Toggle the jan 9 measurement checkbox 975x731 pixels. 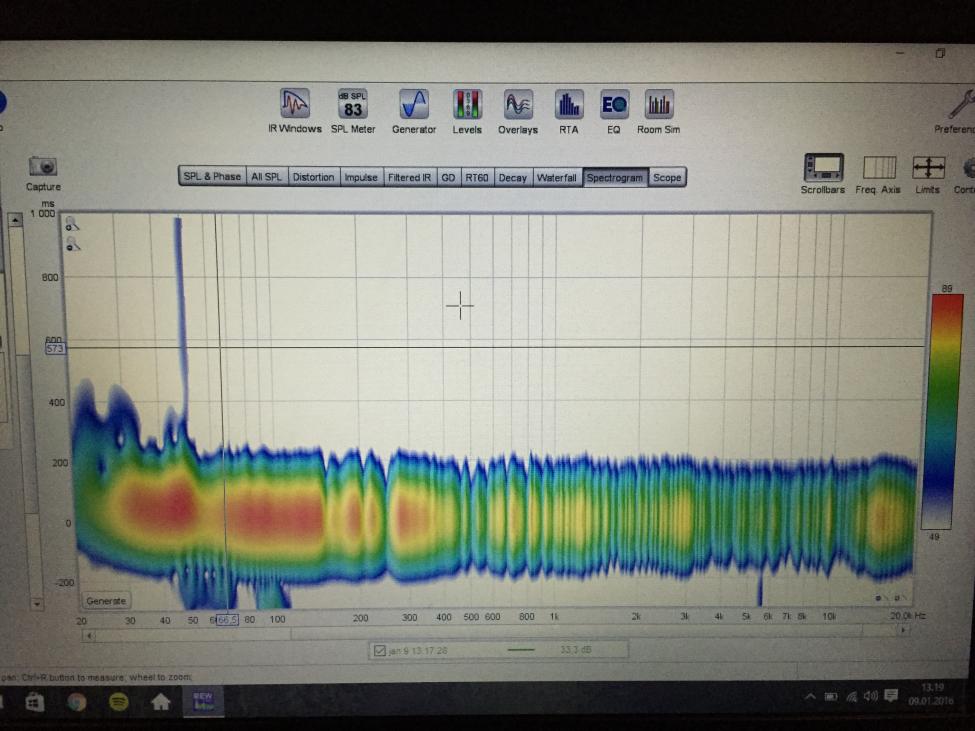[x=379, y=650]
